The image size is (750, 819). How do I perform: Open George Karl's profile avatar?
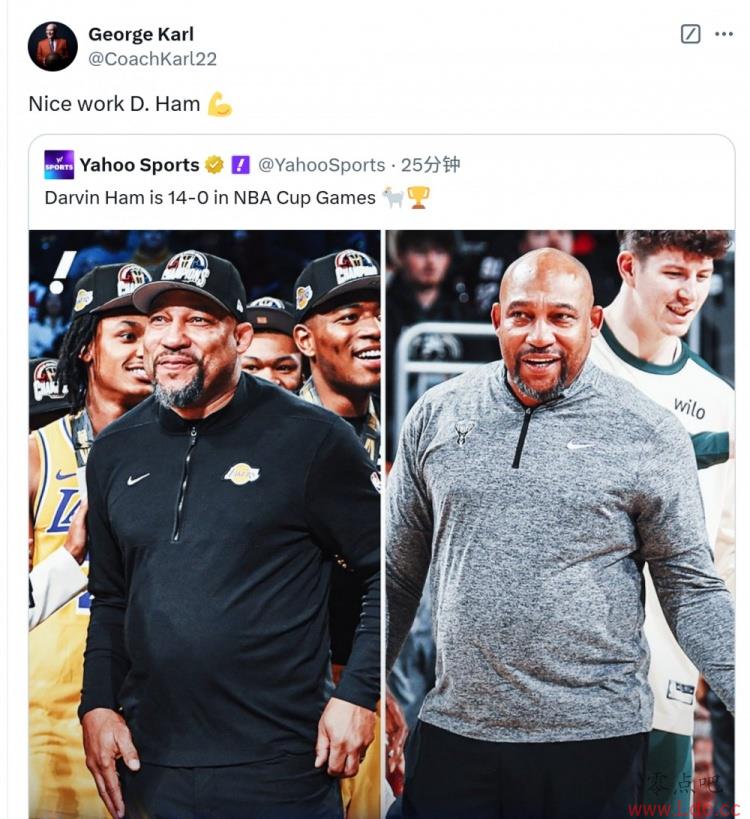(52, 46)
